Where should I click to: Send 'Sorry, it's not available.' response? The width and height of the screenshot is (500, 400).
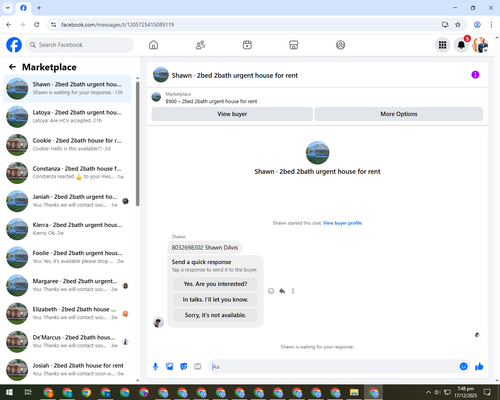(x=215, y=315)
